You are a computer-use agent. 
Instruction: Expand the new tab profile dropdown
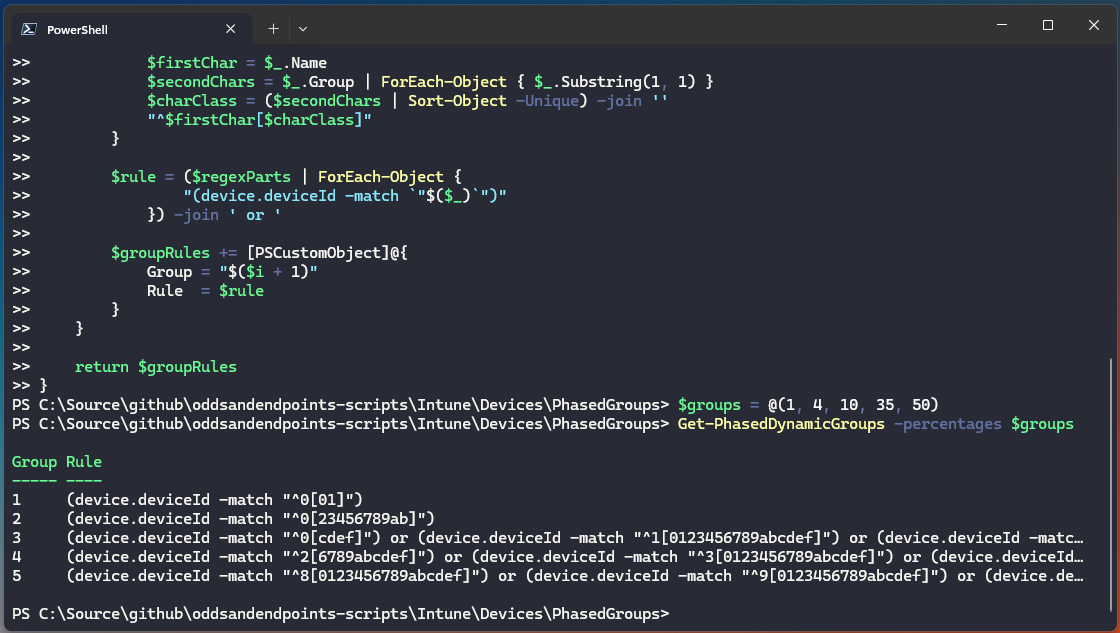coord(303,29)
